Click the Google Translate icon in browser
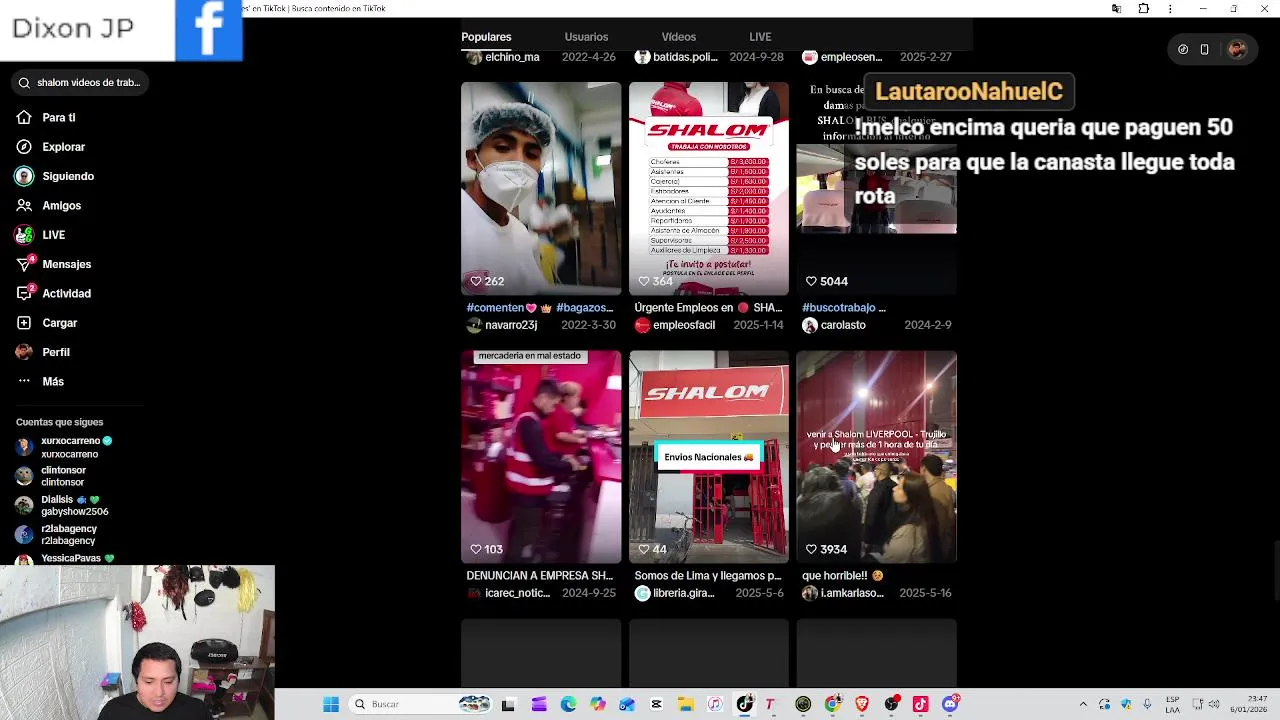 pyautogui.click(x=1116, y=9)
